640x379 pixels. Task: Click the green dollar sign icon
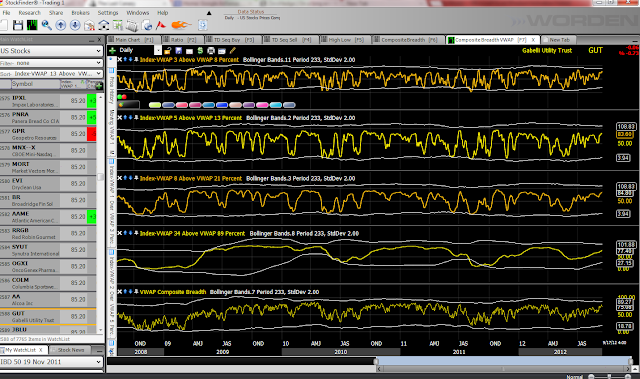pyautogui.click(x=200, y=51)
